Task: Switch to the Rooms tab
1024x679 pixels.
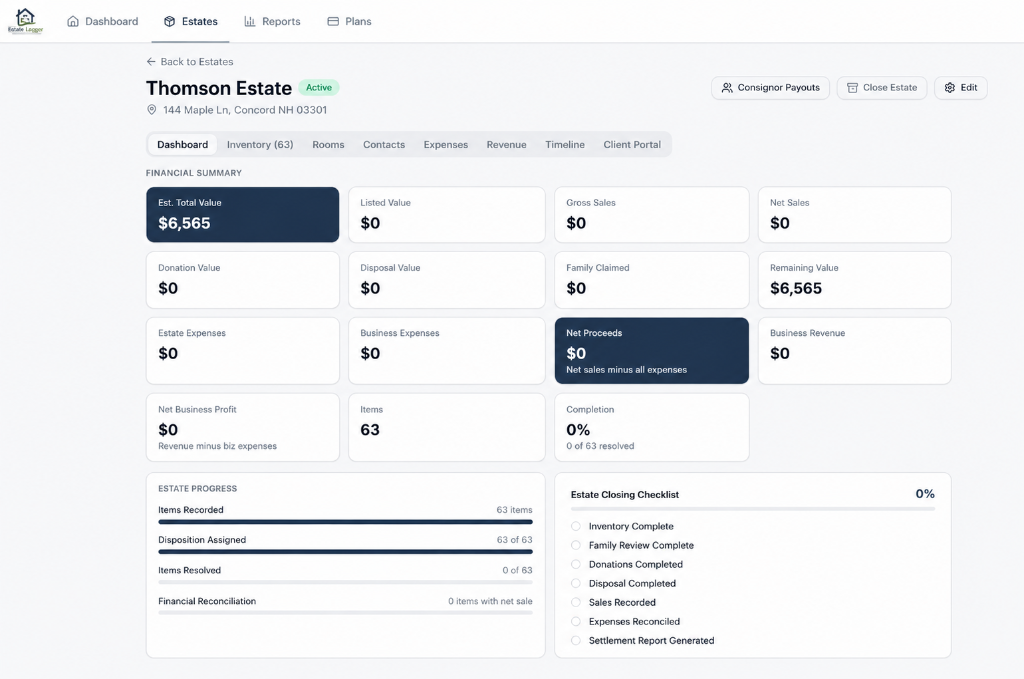Action: [328, 144]
